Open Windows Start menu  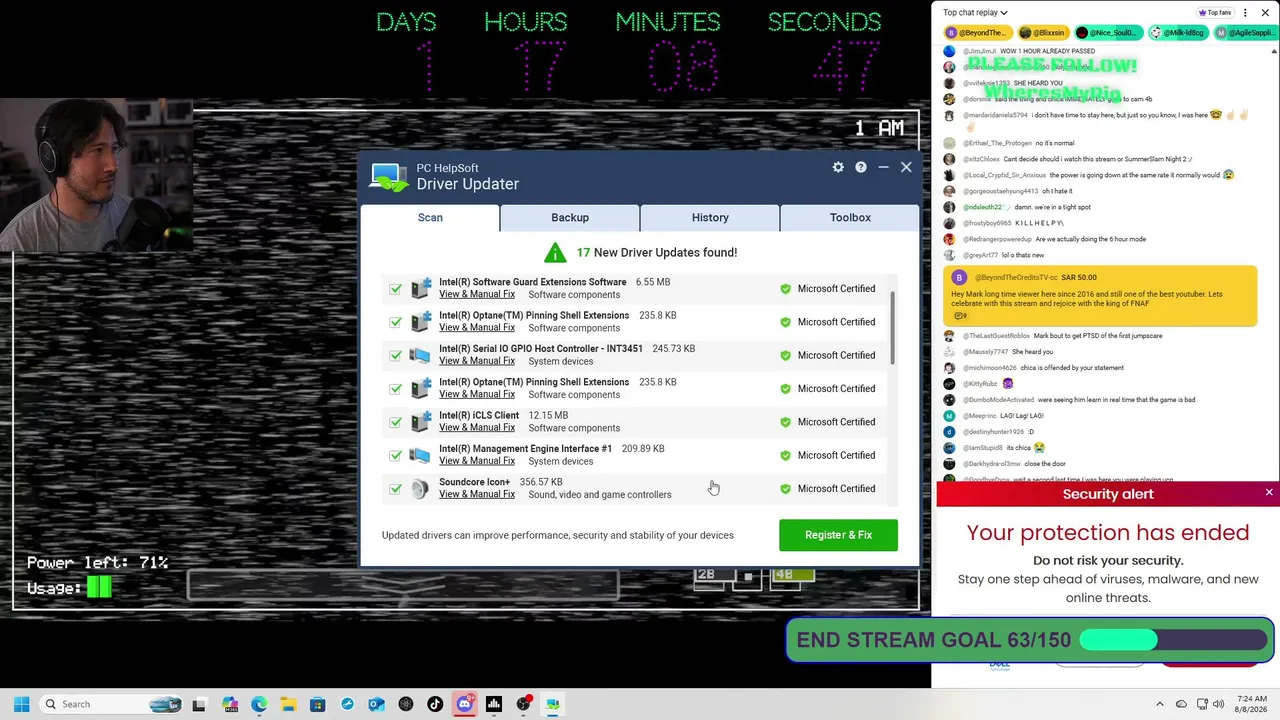[x=21, y=704]
